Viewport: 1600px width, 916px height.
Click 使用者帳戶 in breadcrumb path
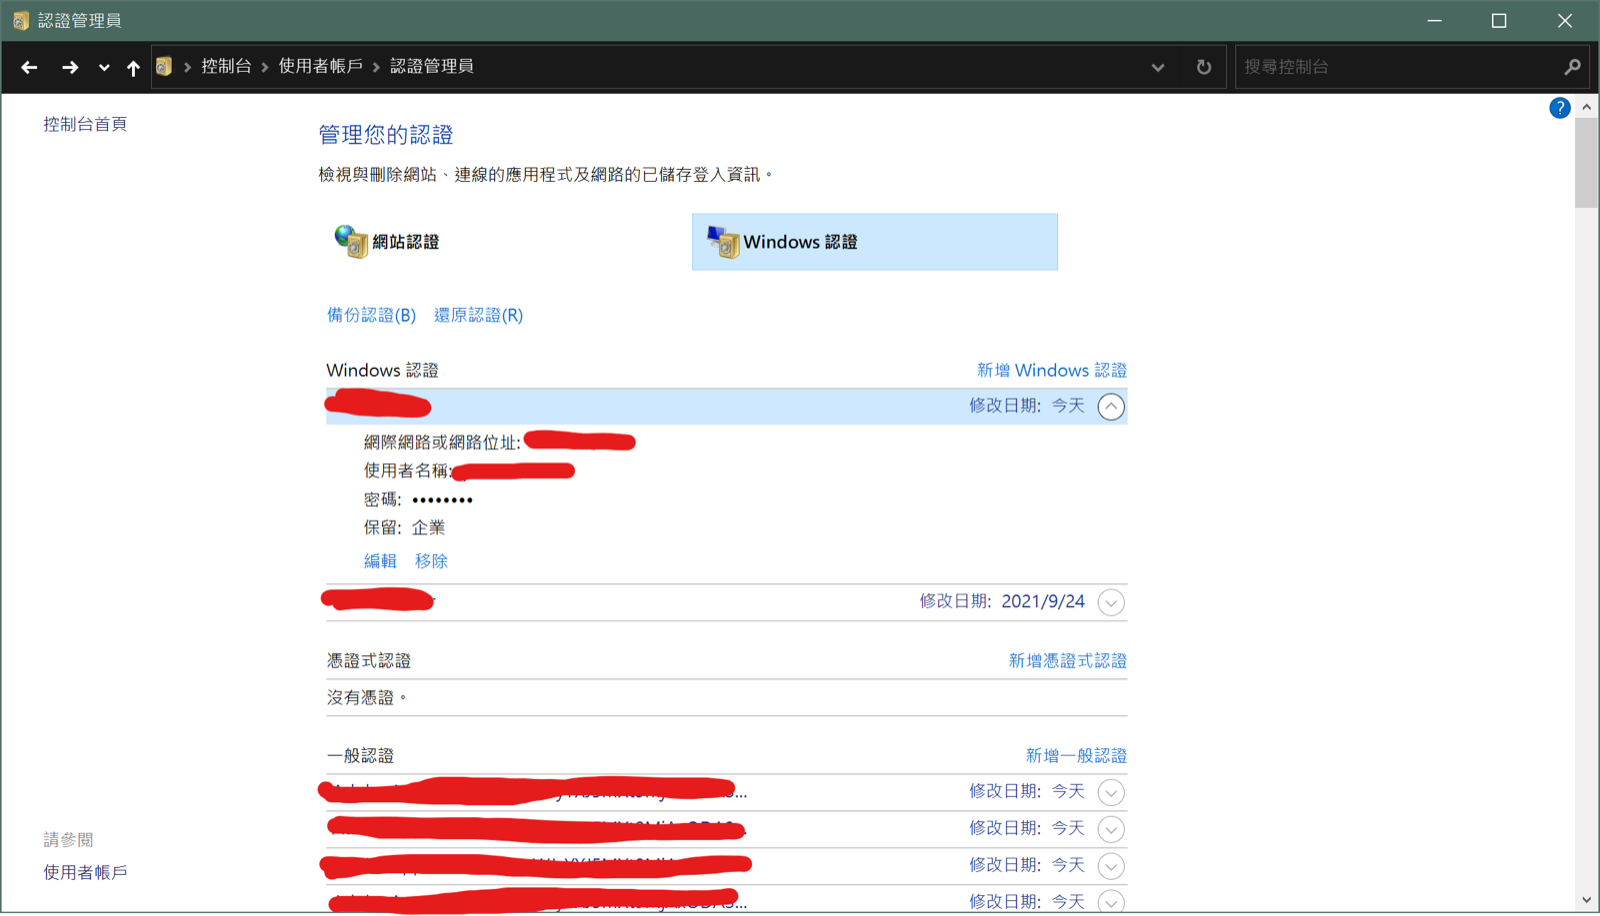coord(320,66)
